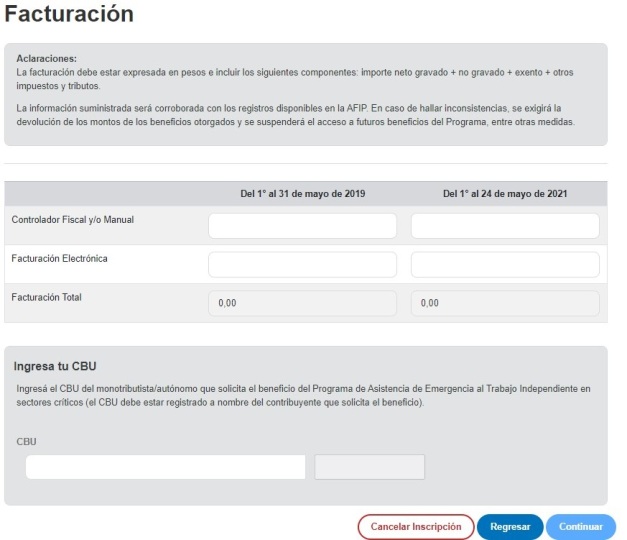Select Controlador Fiscal field for mayo 2021
627x540 pixels.
point(505,226)
